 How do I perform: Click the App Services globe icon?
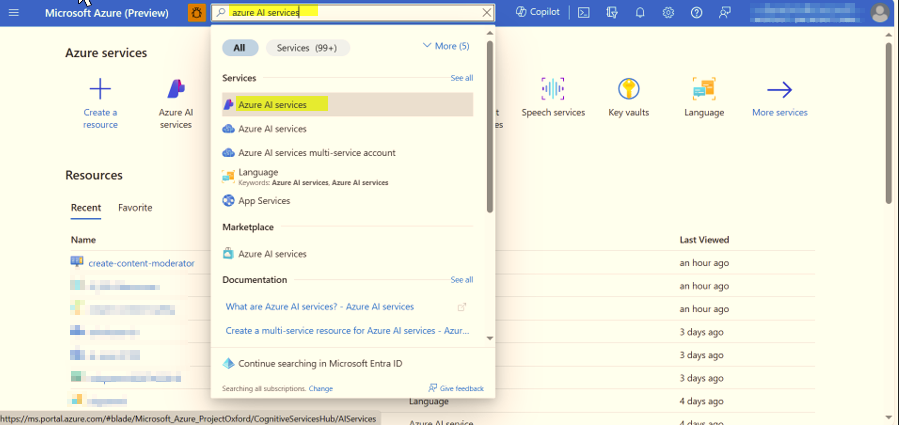(x=228, y=201)
